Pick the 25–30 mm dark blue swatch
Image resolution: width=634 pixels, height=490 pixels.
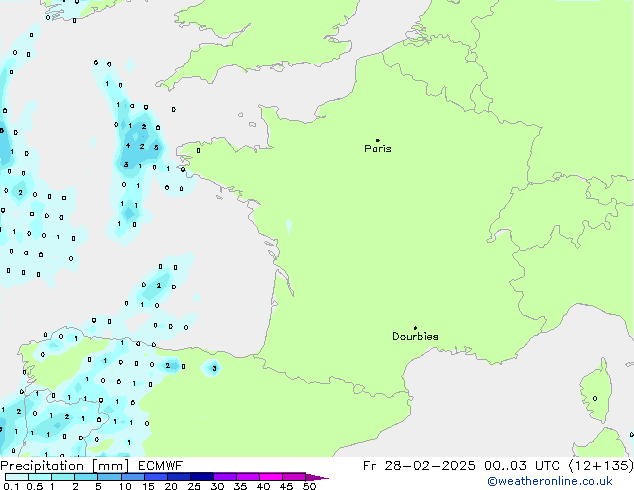pyautogui.click(x=201, y=477)
